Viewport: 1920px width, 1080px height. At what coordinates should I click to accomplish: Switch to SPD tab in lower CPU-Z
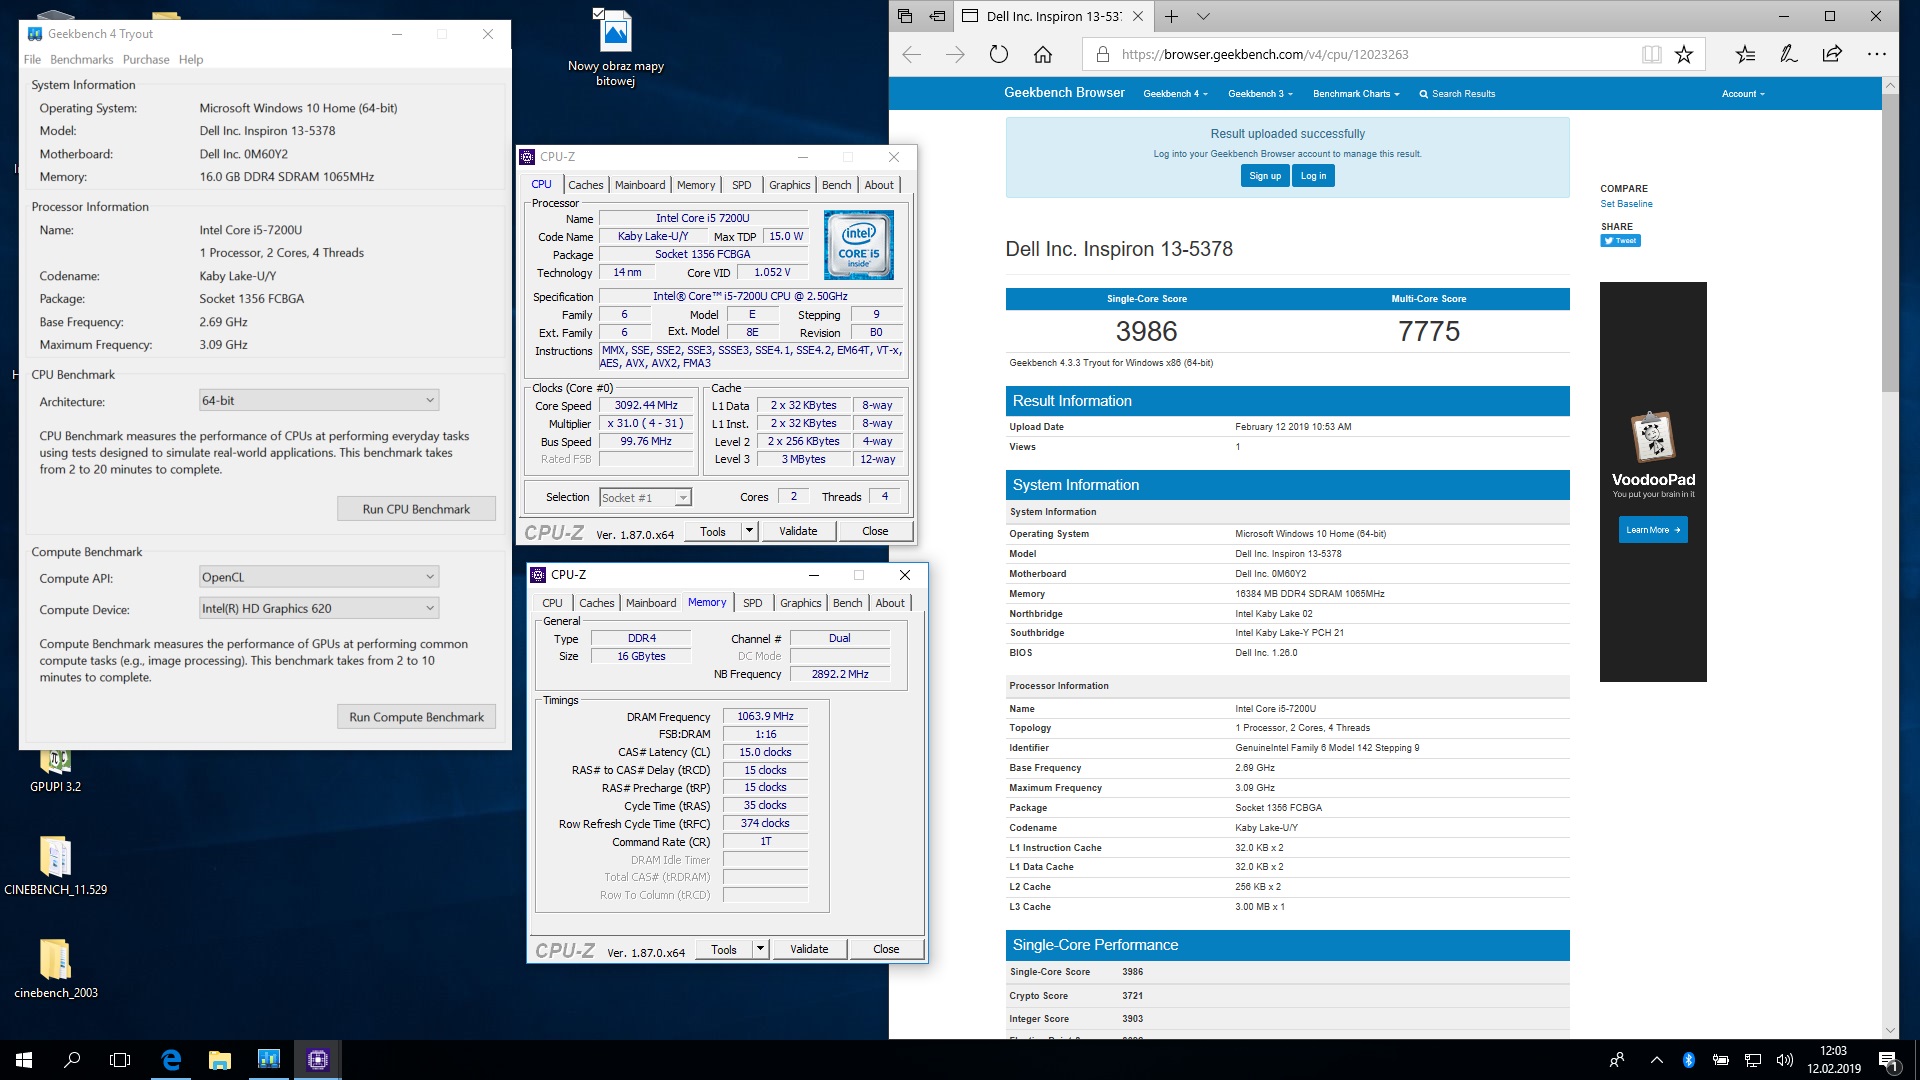click(x=753, y=603)
